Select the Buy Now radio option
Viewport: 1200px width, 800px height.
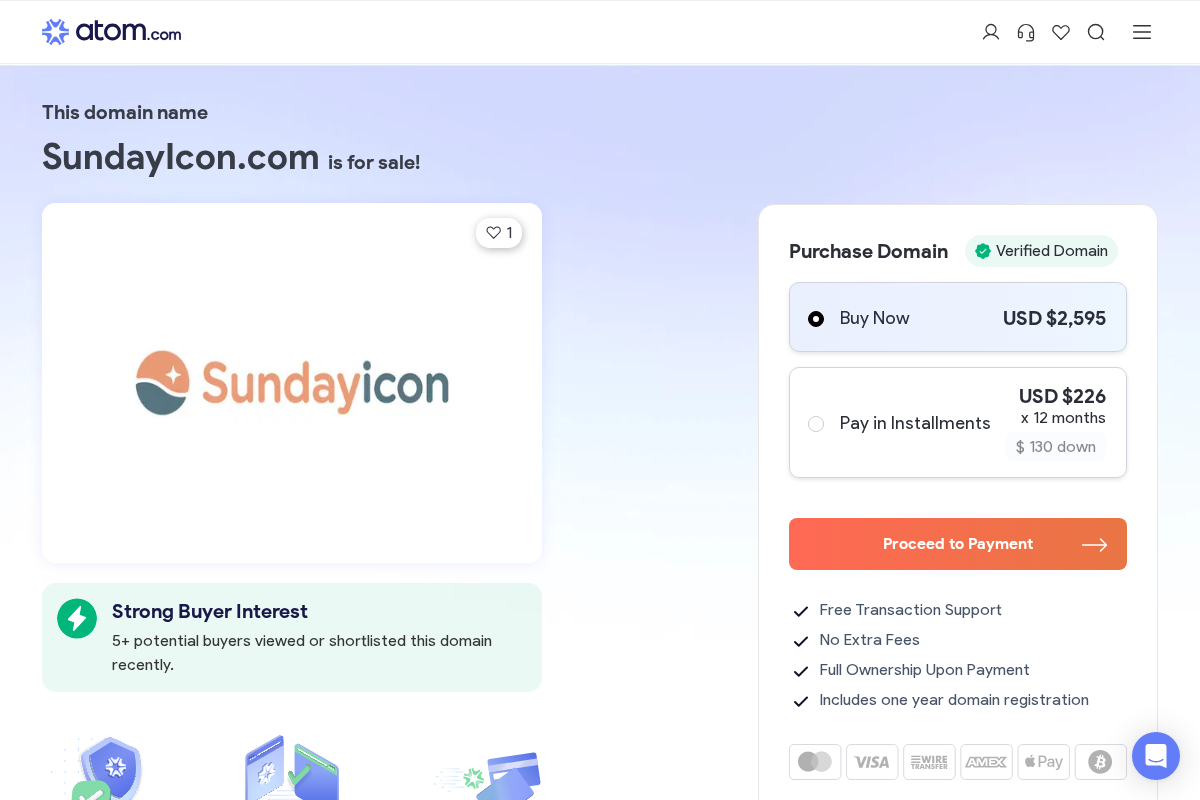pos(816,318)
